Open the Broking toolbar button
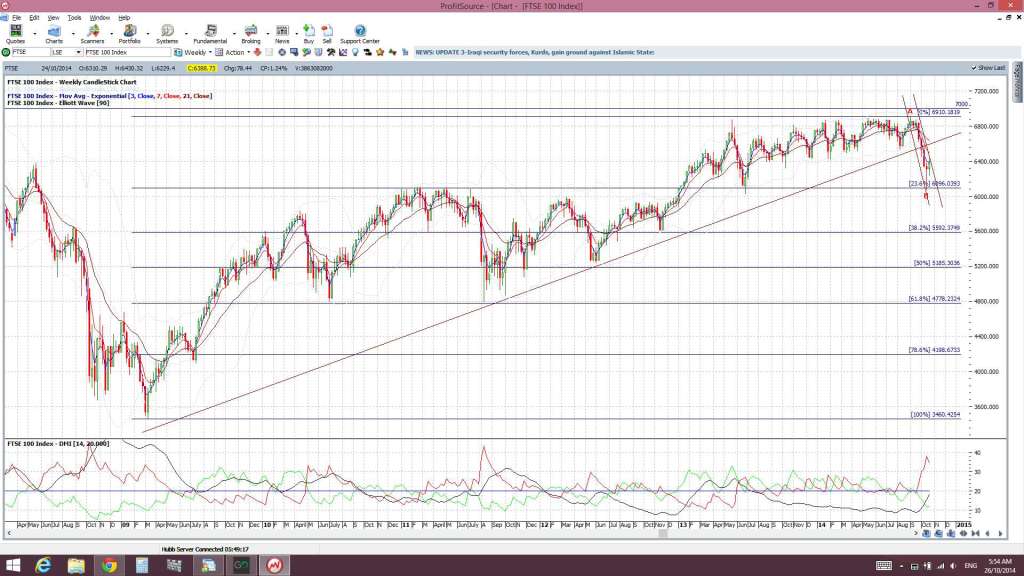Image resolution: width=1024 pixels, height=576 pixels. click(251, 34)
